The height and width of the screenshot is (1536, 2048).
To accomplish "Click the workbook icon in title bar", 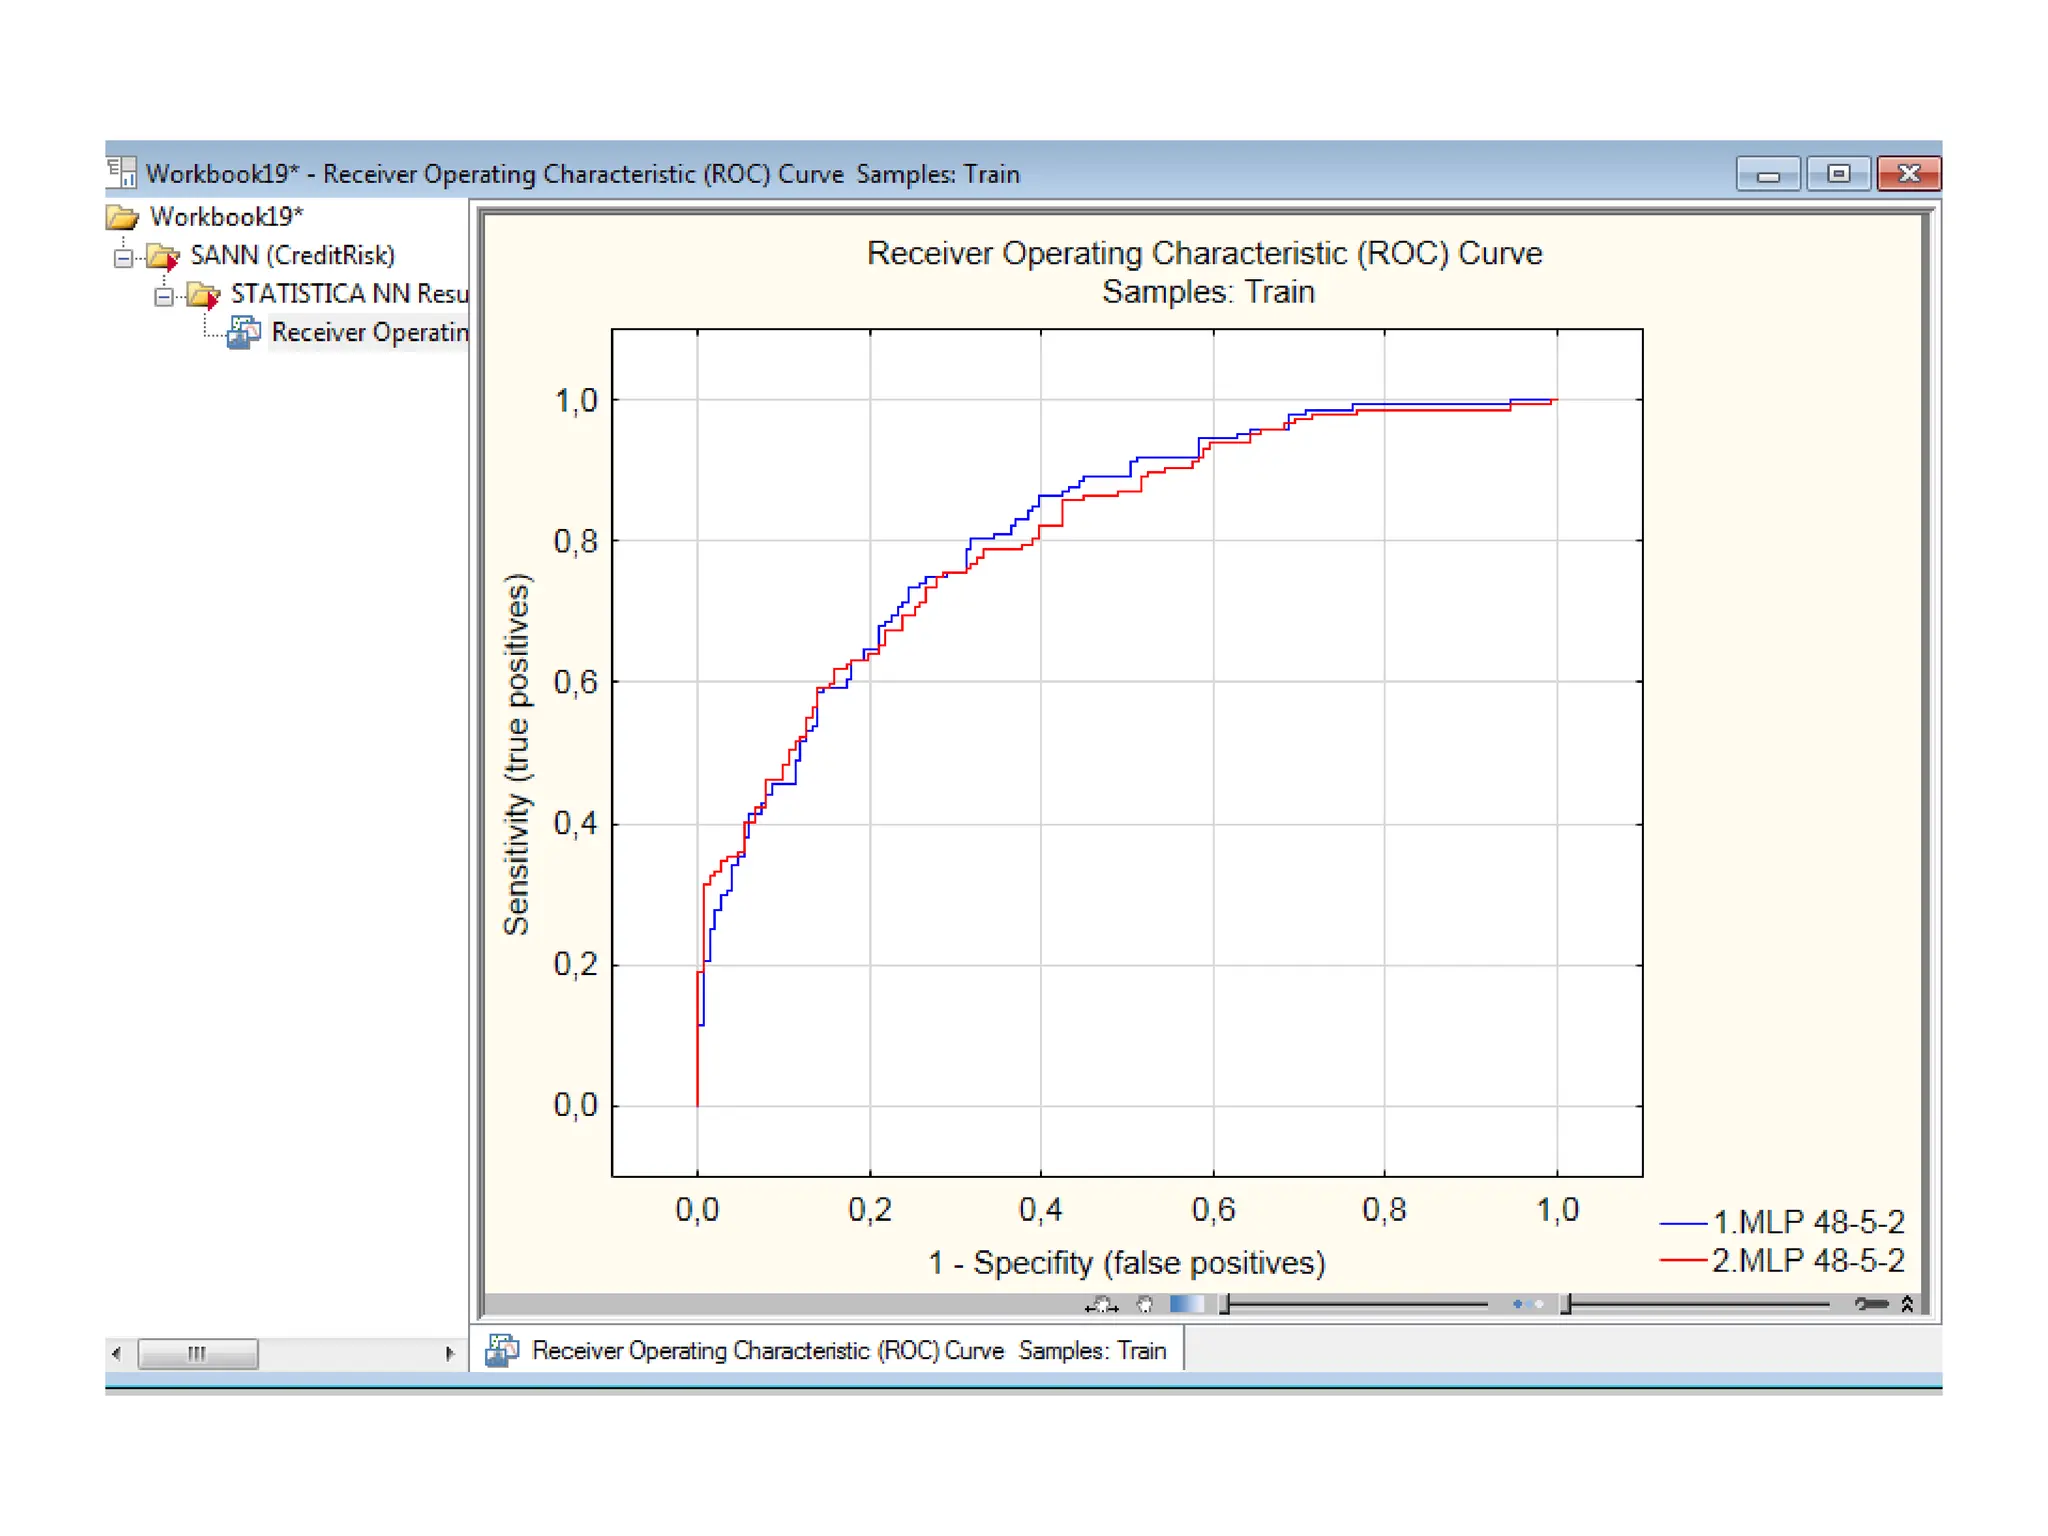I will [x=122, y=173].
